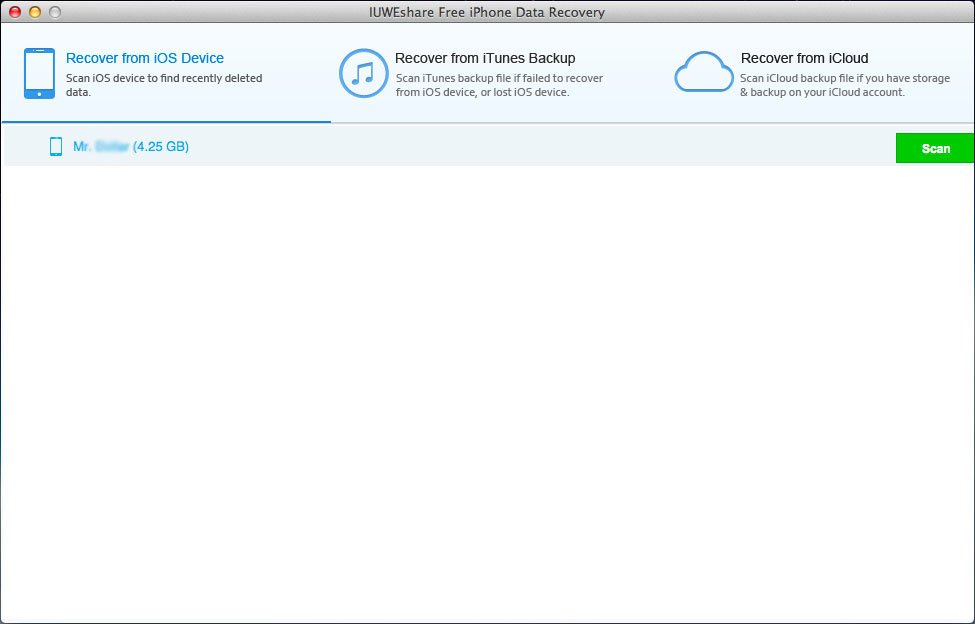975x624 pixels.
Task: Click the gray zoom button in the title bar
Action: (55, 12)
